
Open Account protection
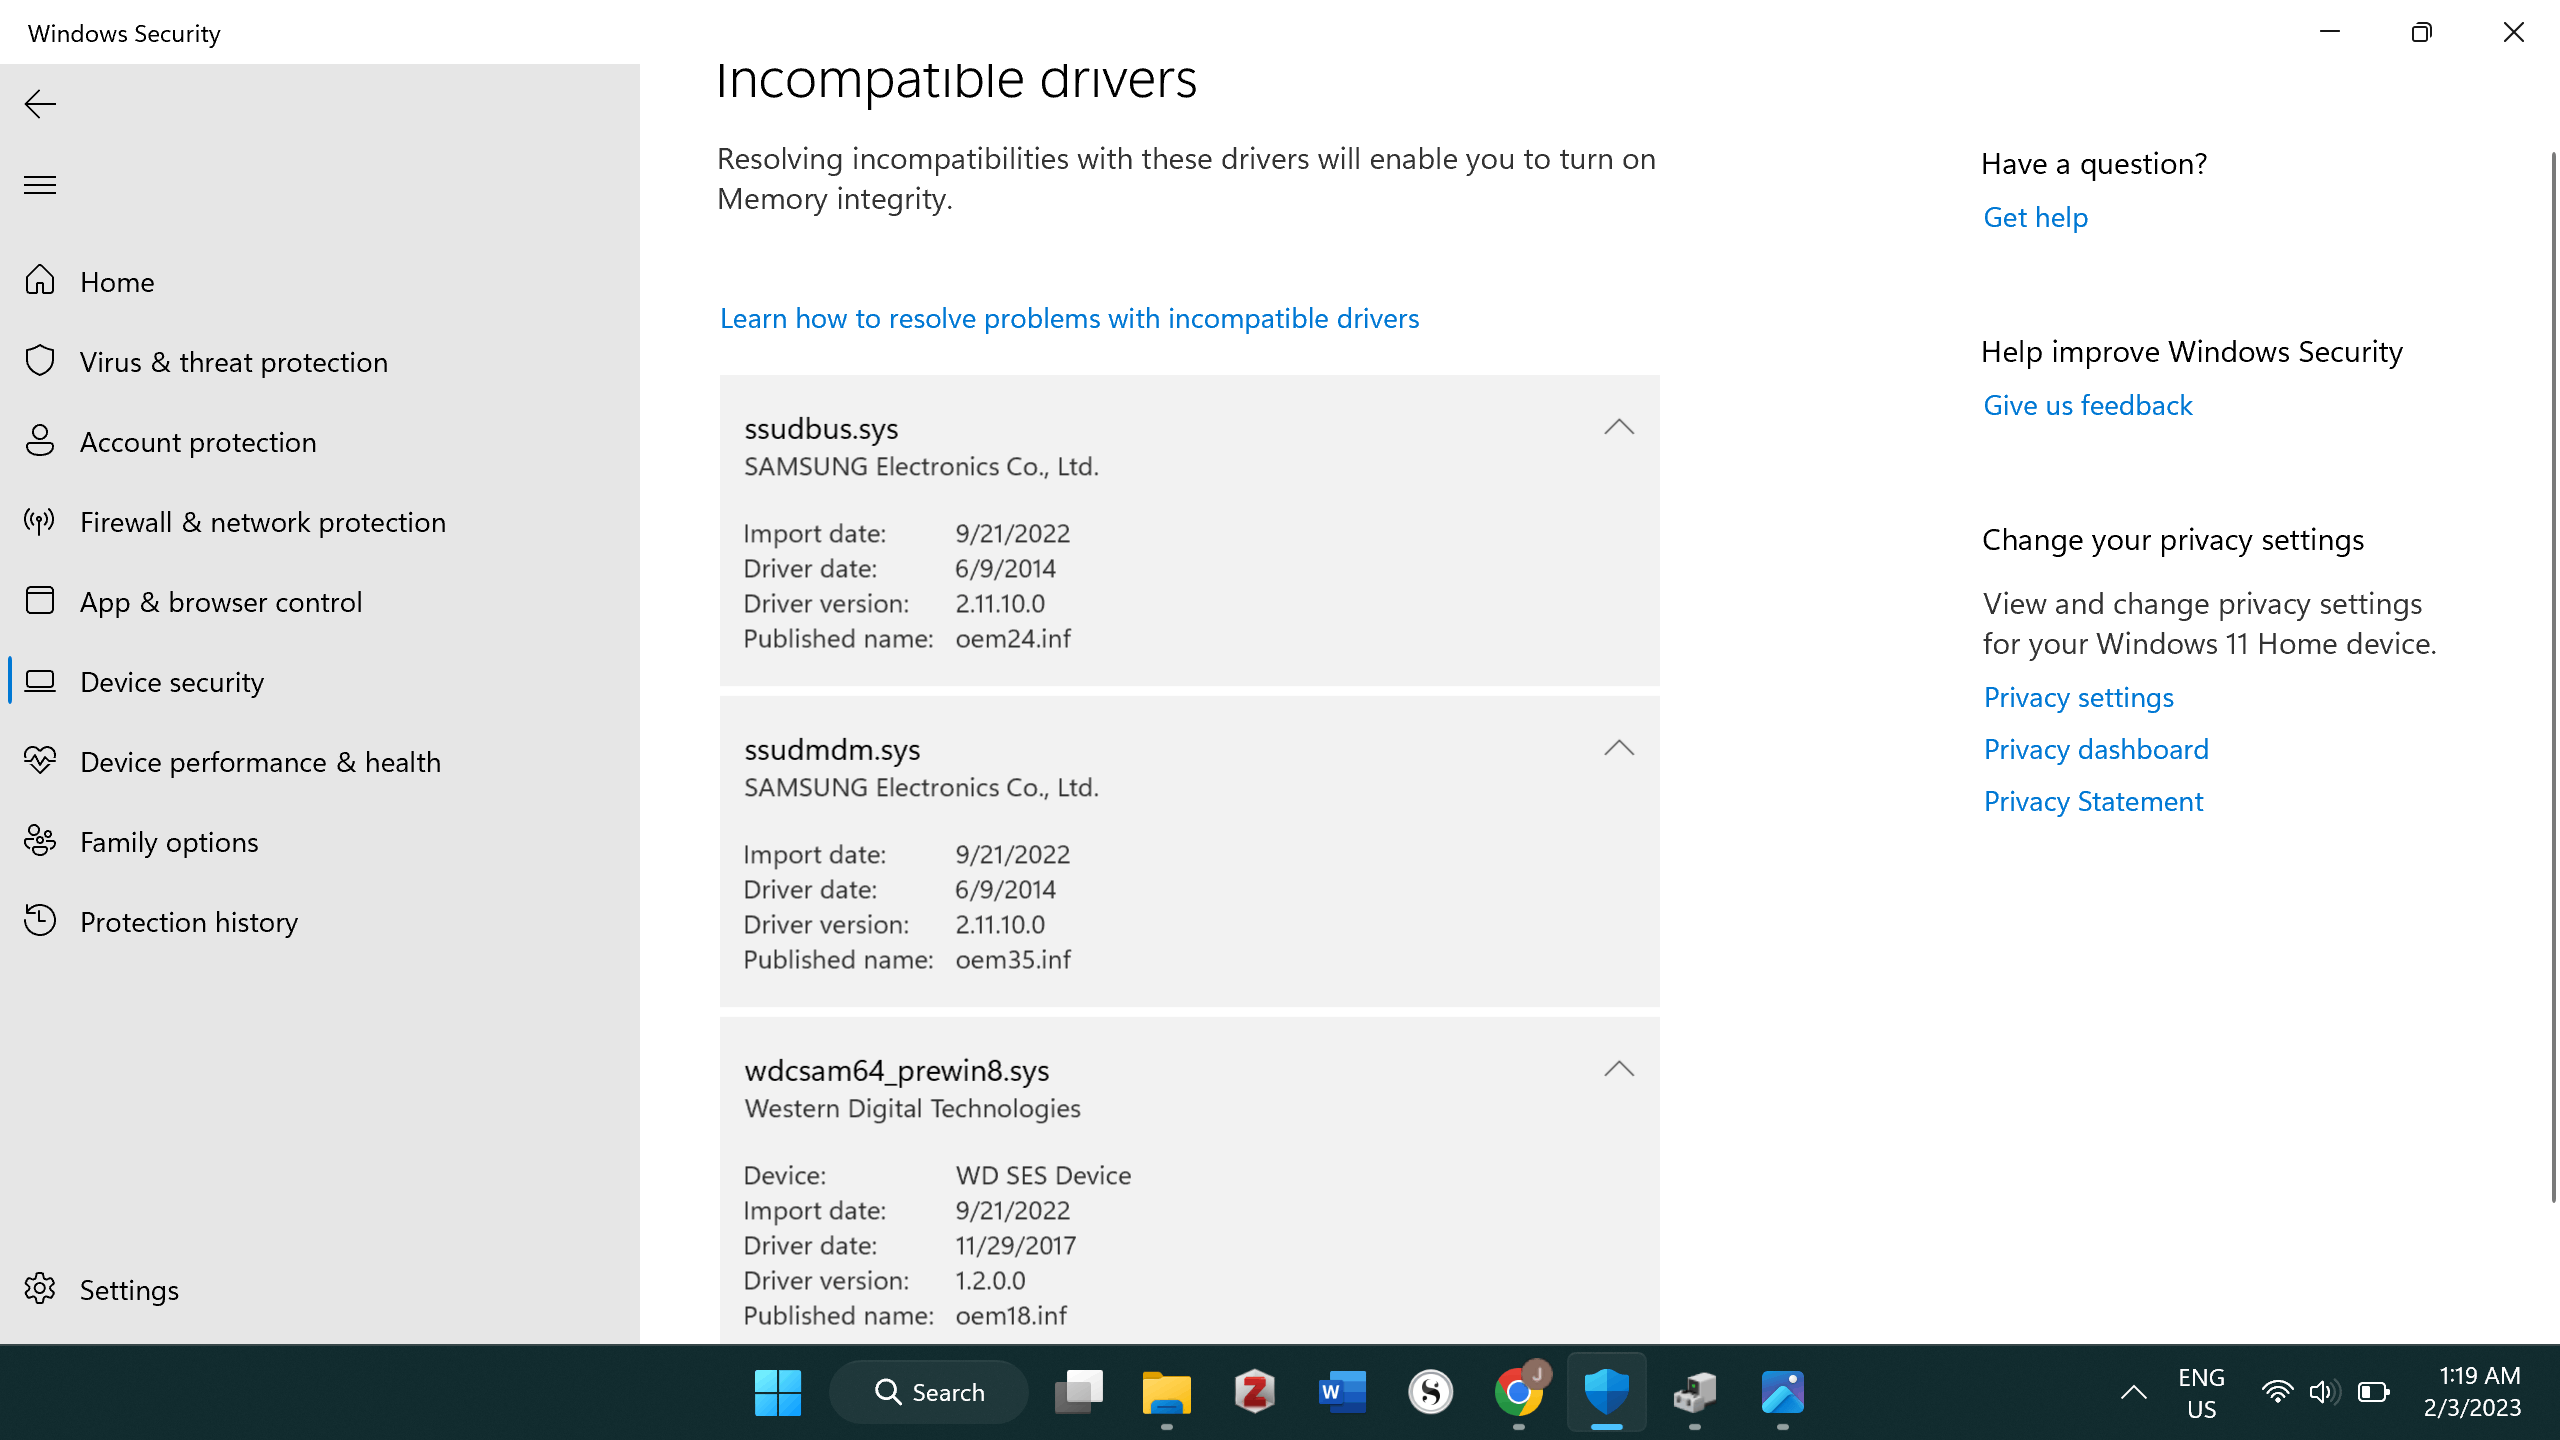click(x=198, y=442)
